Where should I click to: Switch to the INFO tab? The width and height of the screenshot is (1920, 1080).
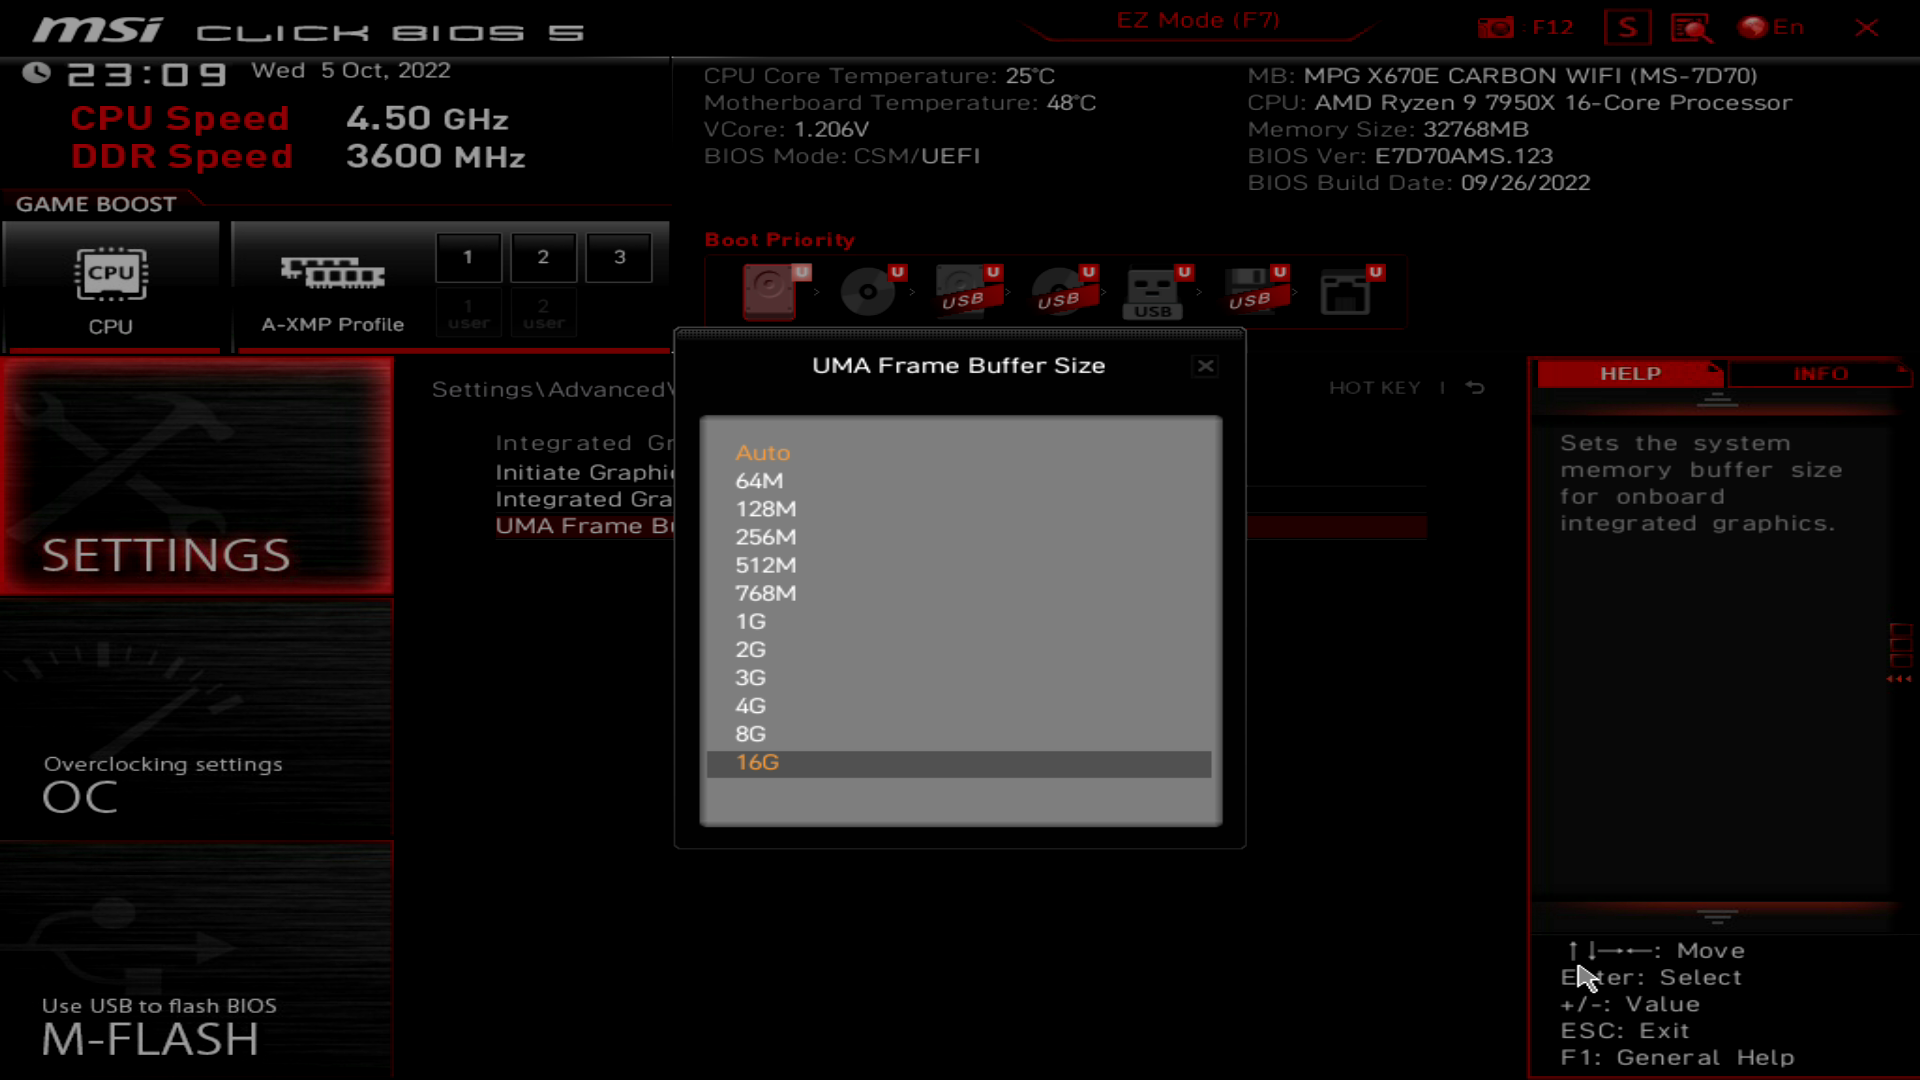pos(1820,374)
